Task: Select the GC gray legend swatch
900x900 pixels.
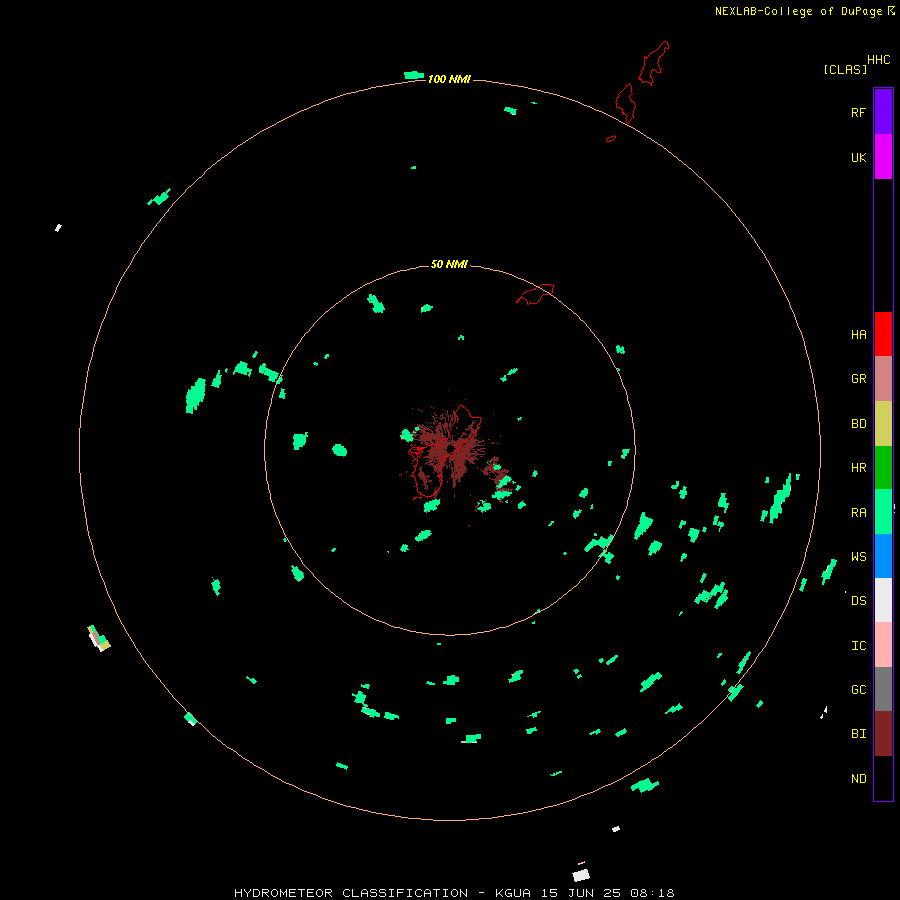Action: click(x=883, y=689)
